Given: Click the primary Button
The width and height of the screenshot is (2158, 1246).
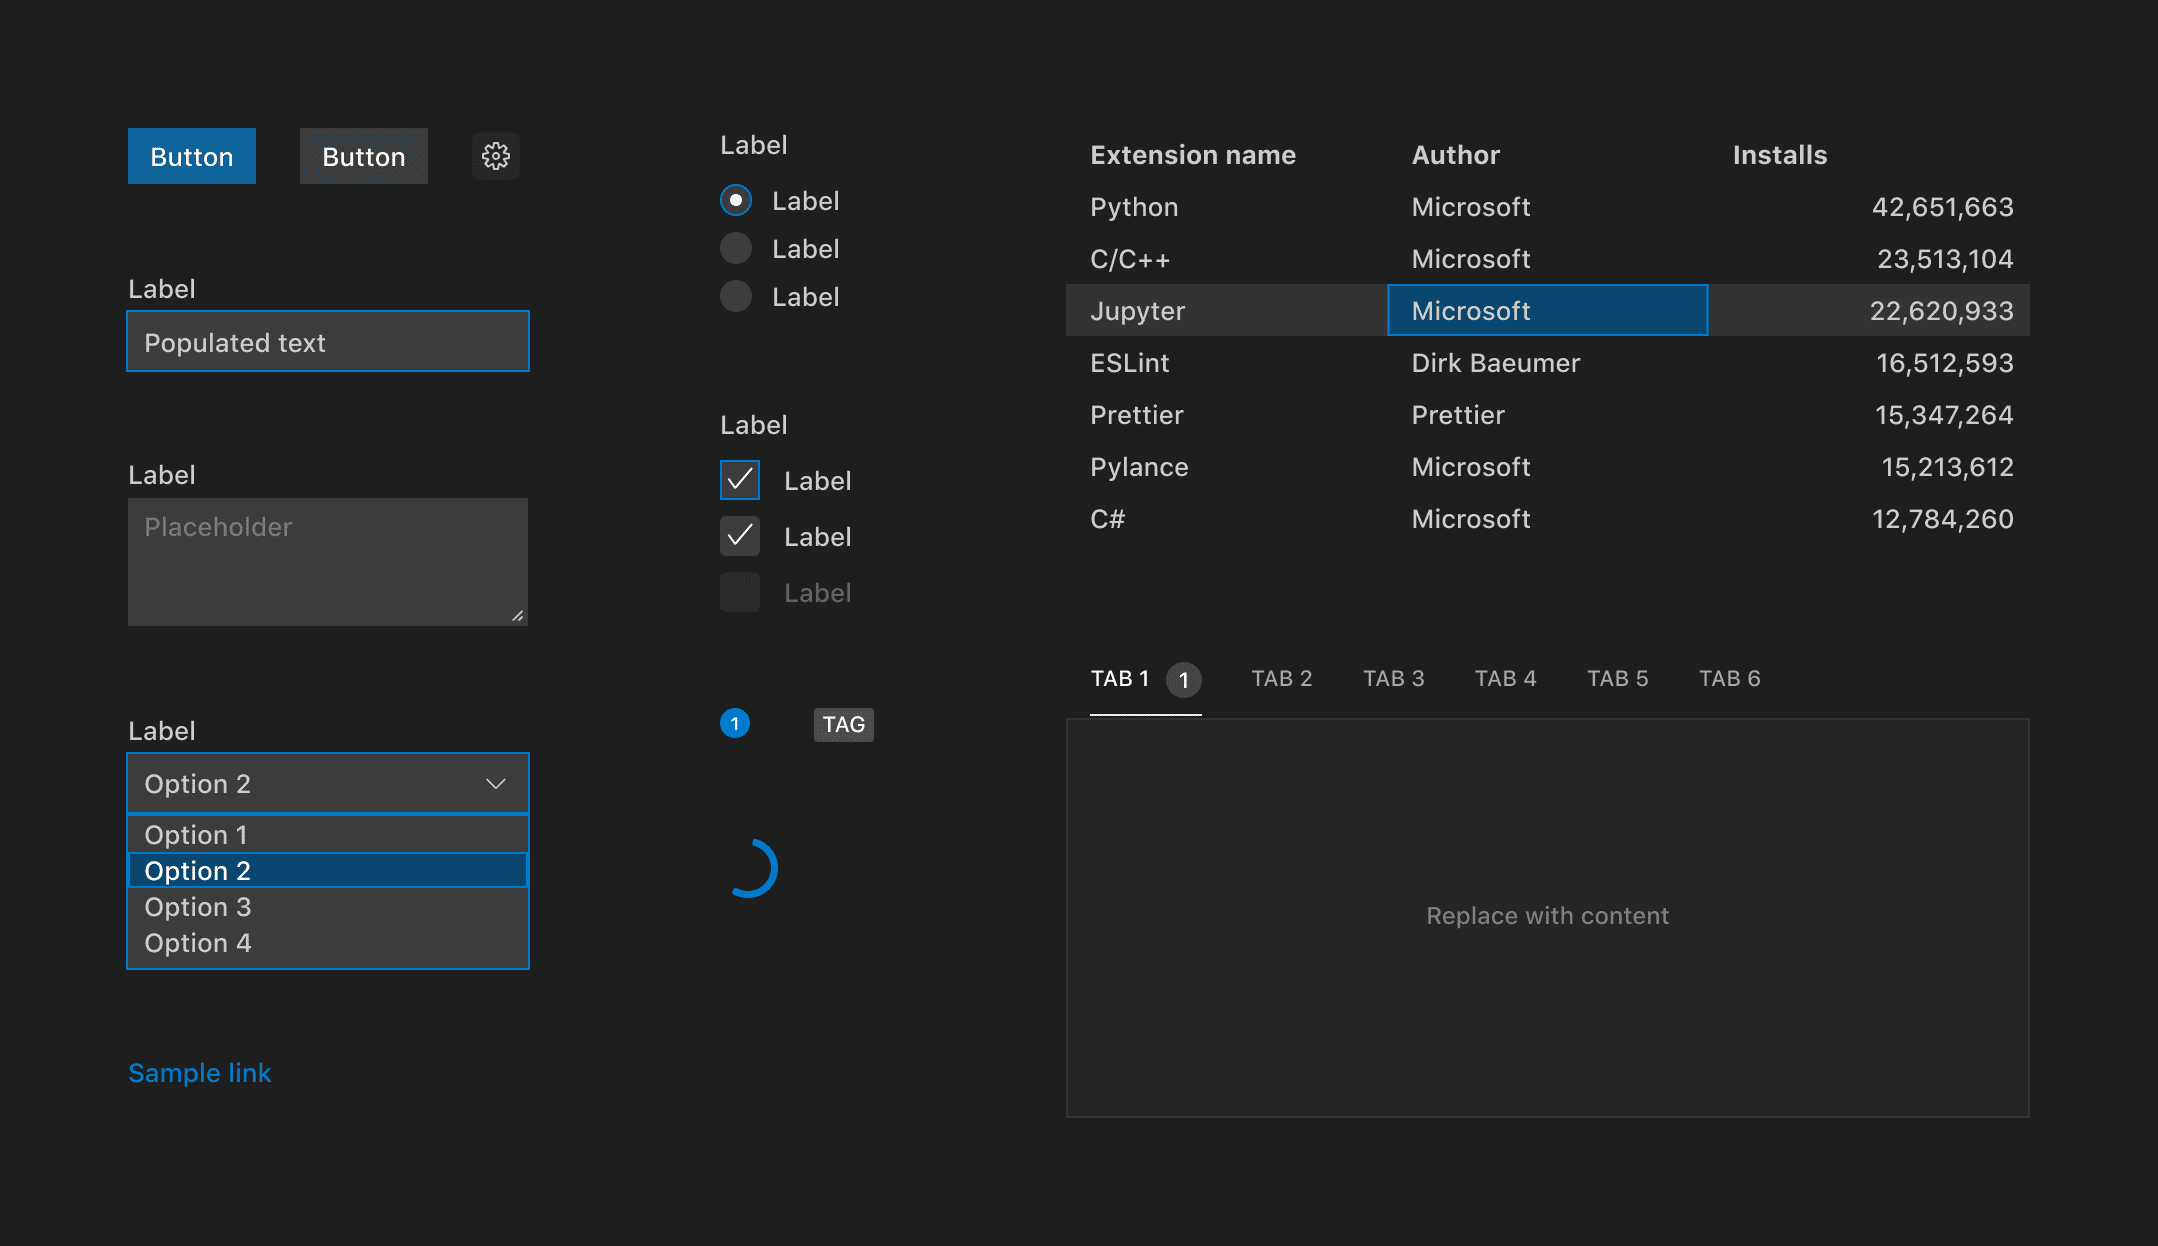Looking at the screenshot, I should click(191, 156).
